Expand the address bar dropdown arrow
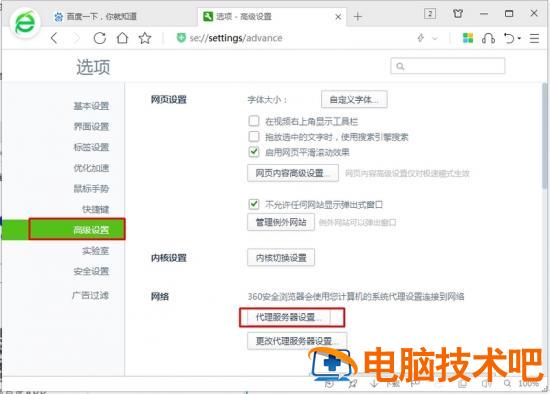550x394 pixels. [435, 38]
